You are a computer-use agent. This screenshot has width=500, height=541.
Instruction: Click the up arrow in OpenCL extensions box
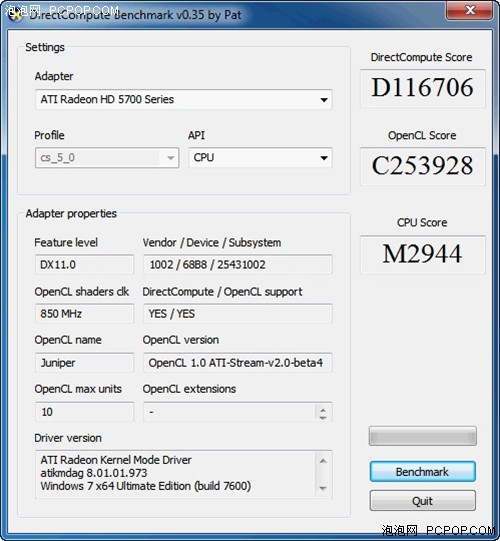(323, 408)
